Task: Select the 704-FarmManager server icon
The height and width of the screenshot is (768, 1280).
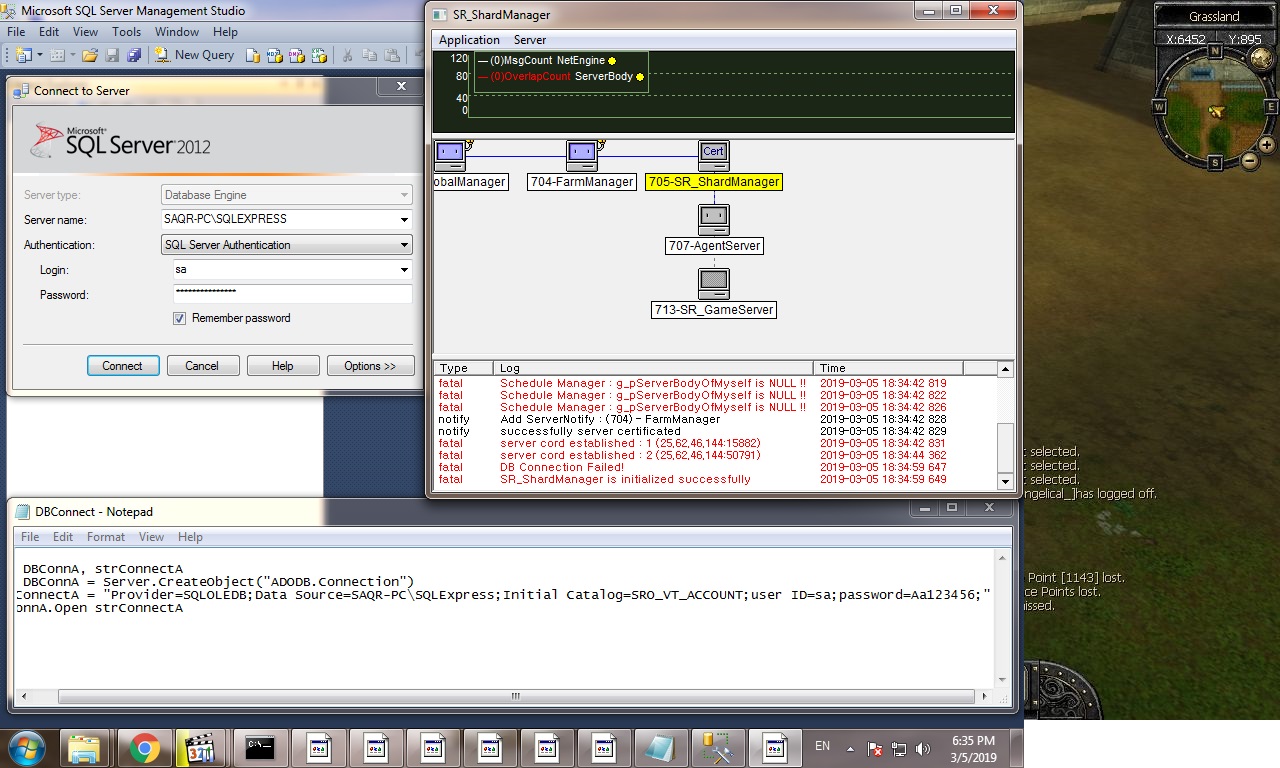Action: (x=582, y=155)
